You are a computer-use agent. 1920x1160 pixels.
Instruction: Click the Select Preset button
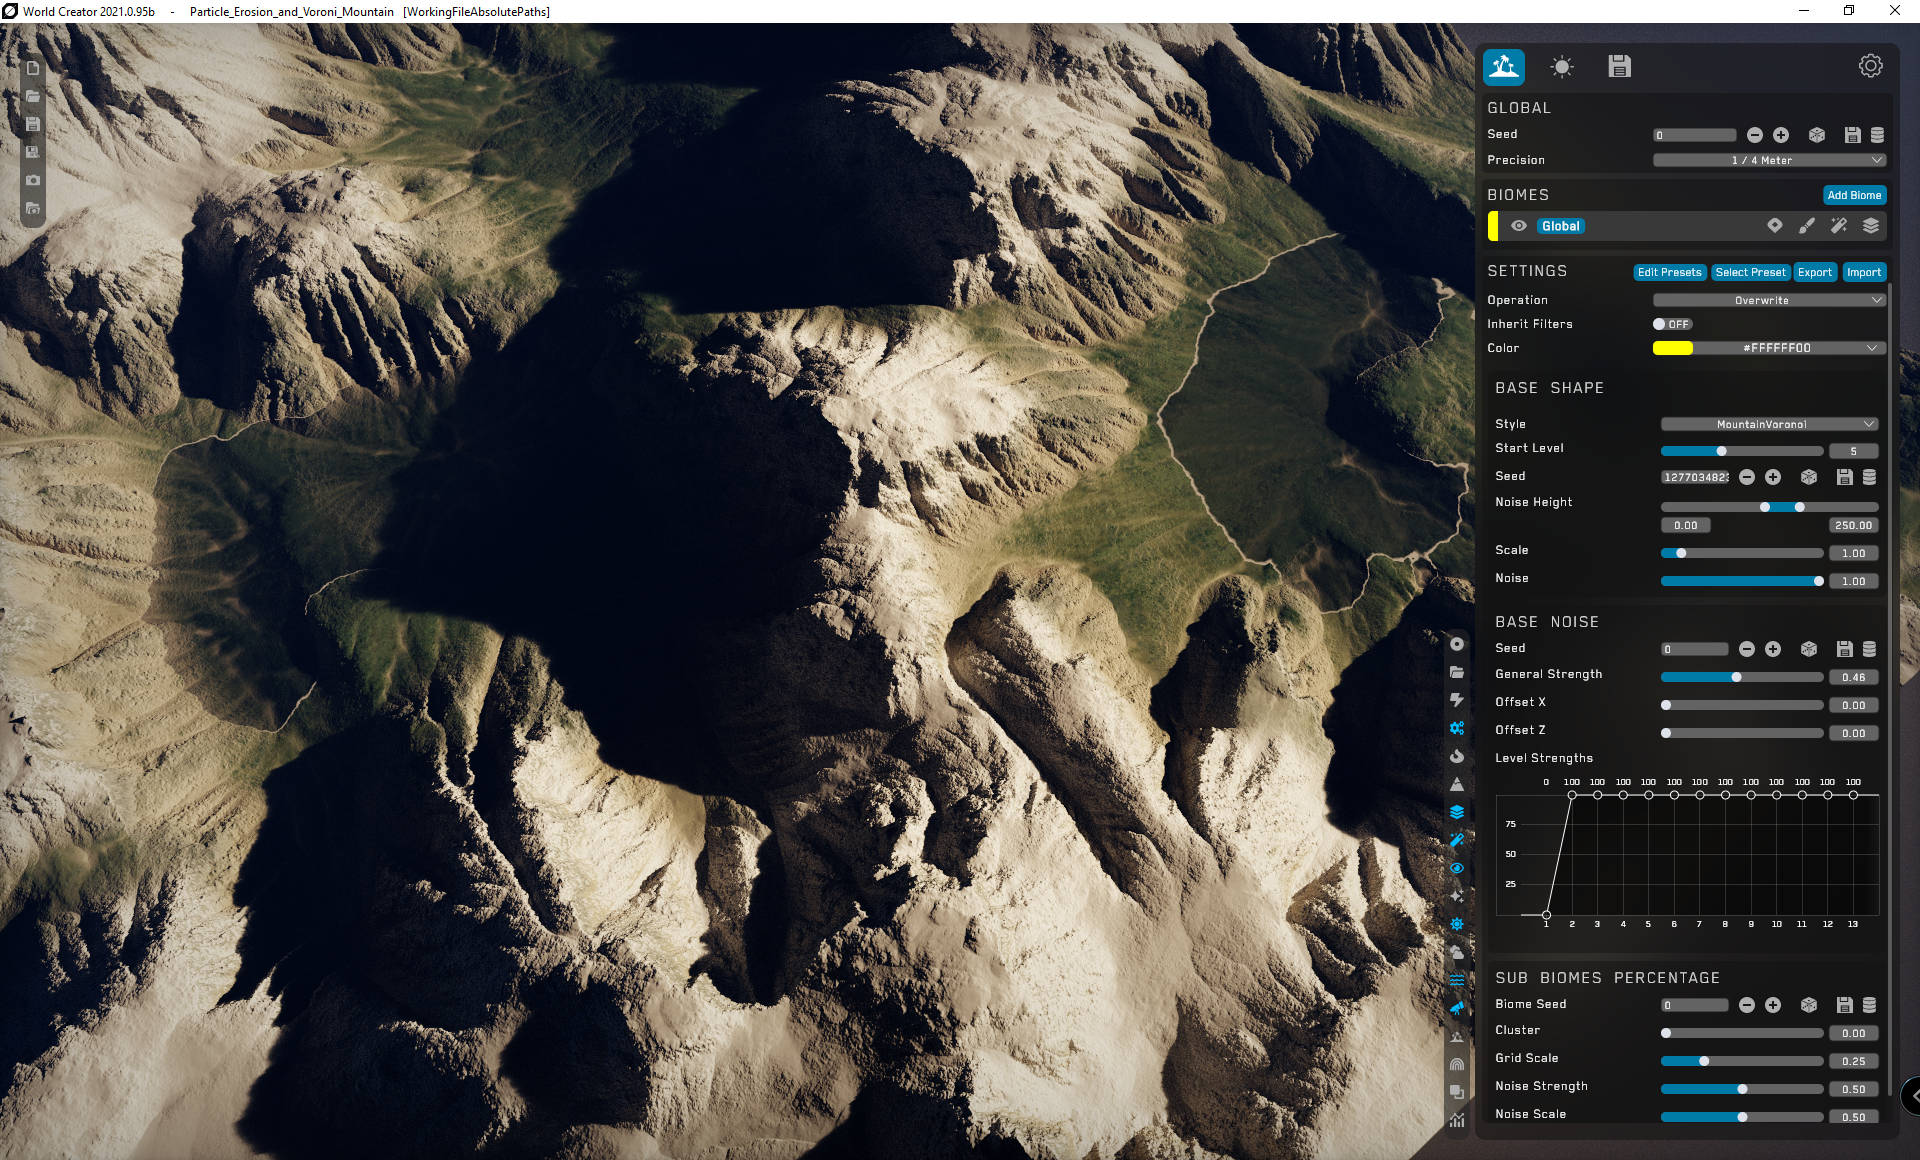tap(1749, 272)
